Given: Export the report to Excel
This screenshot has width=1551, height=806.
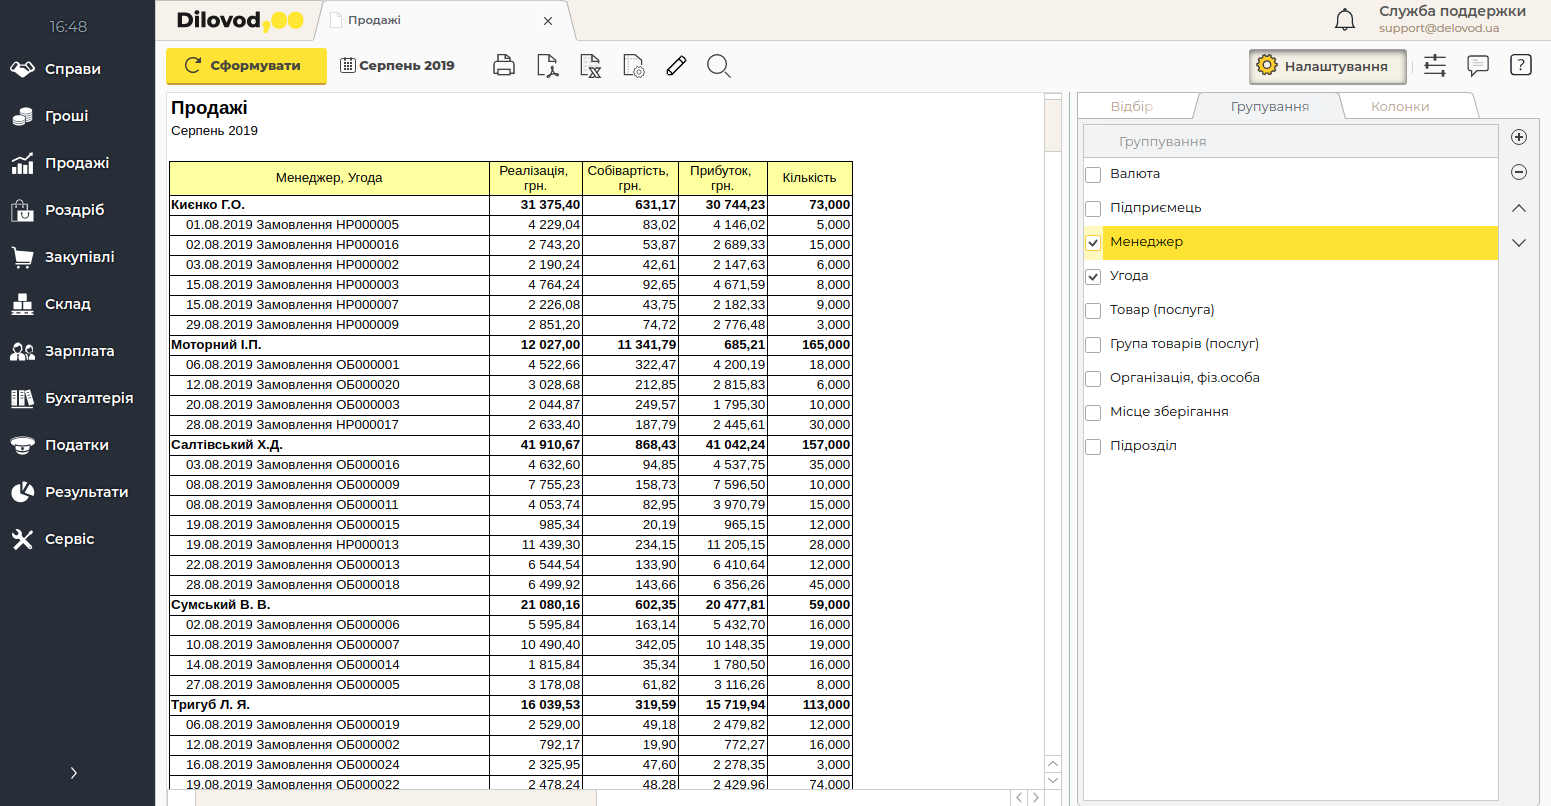Looking at the screenshot, I should [x=590, y=66].
